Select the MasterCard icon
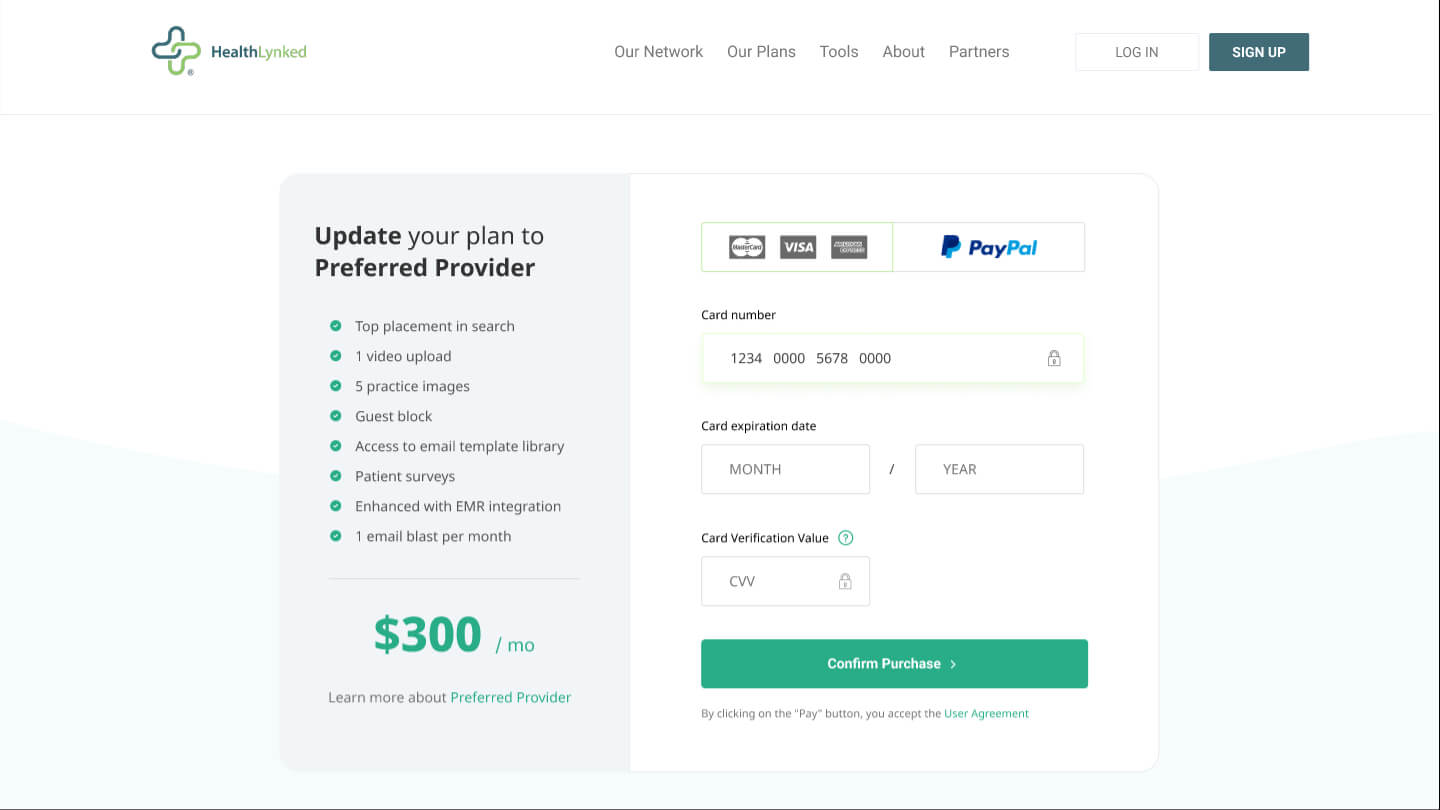 point(747,247)
